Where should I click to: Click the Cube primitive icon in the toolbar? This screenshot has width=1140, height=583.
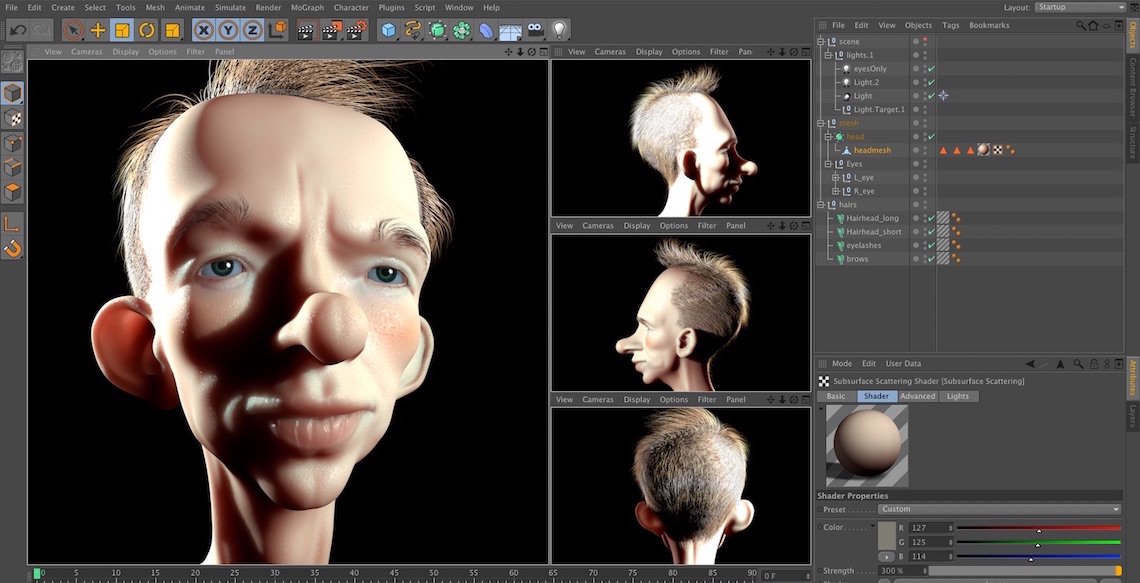(x=388, y=30)
